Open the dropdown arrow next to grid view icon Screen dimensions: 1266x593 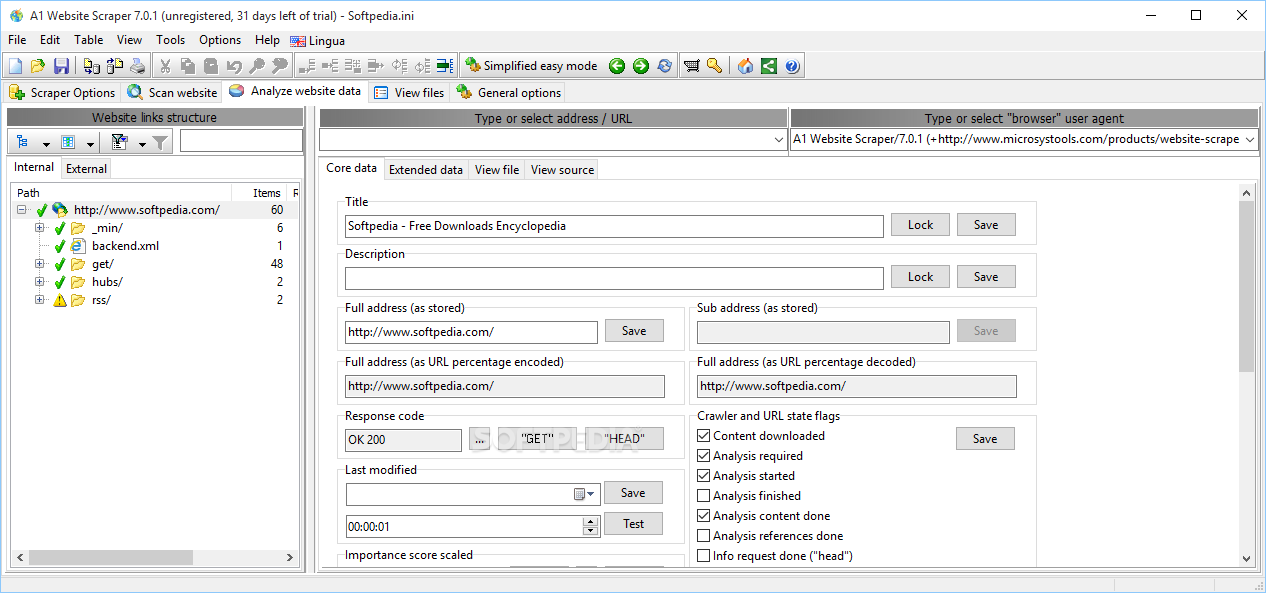[90, 143]
